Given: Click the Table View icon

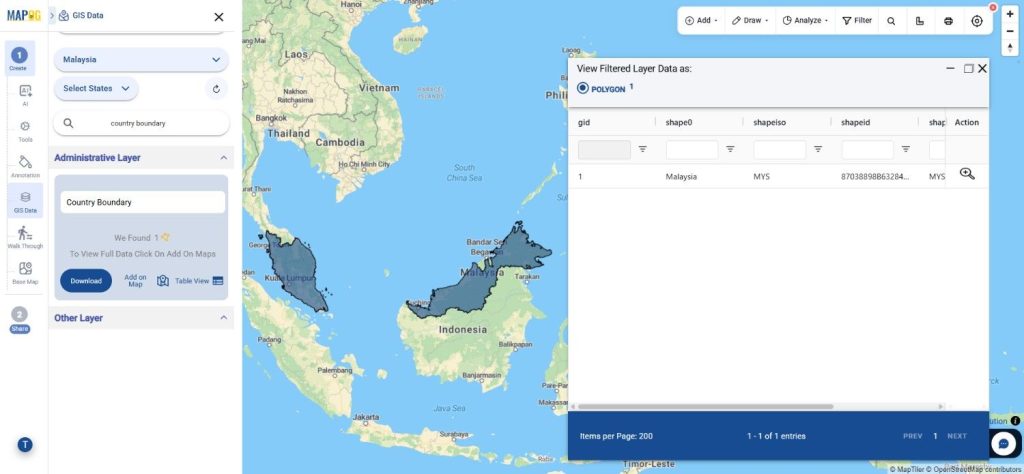Looking at the screenshot, I should [218, 281].
